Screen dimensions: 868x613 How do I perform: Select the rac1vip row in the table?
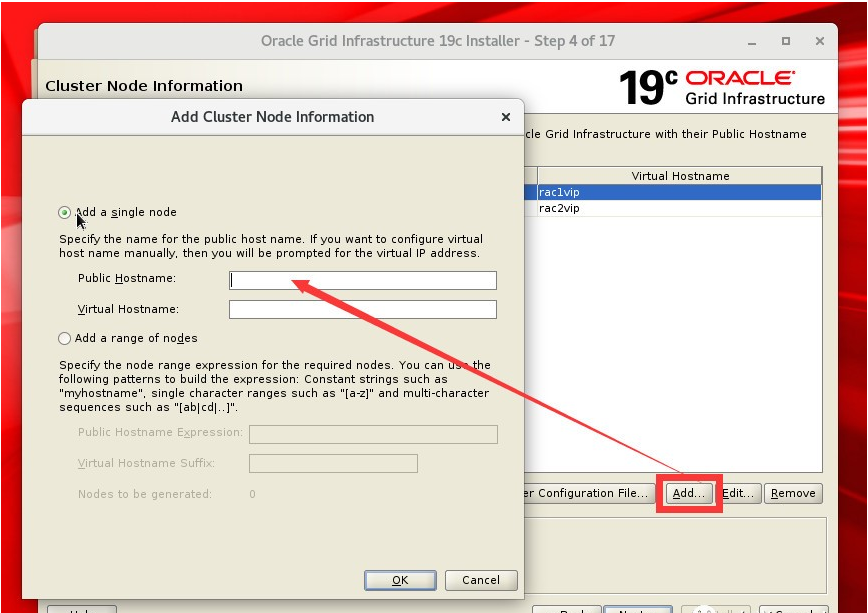(x=673, y=192)
